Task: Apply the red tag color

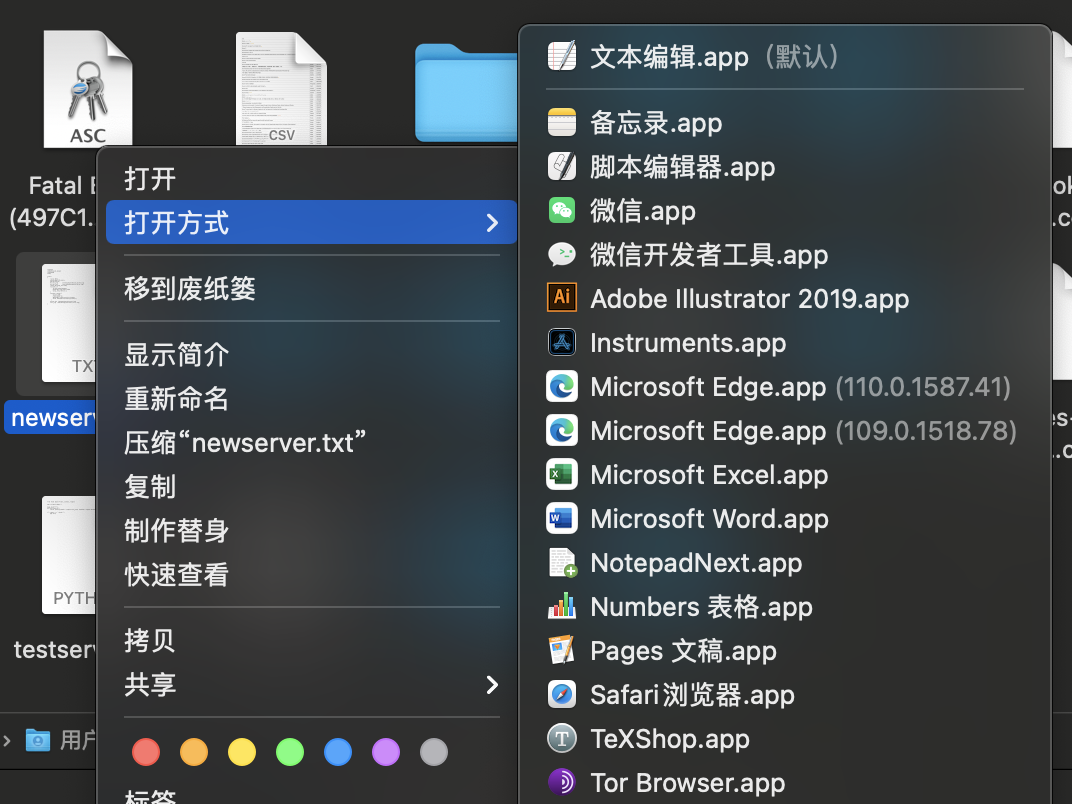Action: click(x=146, y=751)
